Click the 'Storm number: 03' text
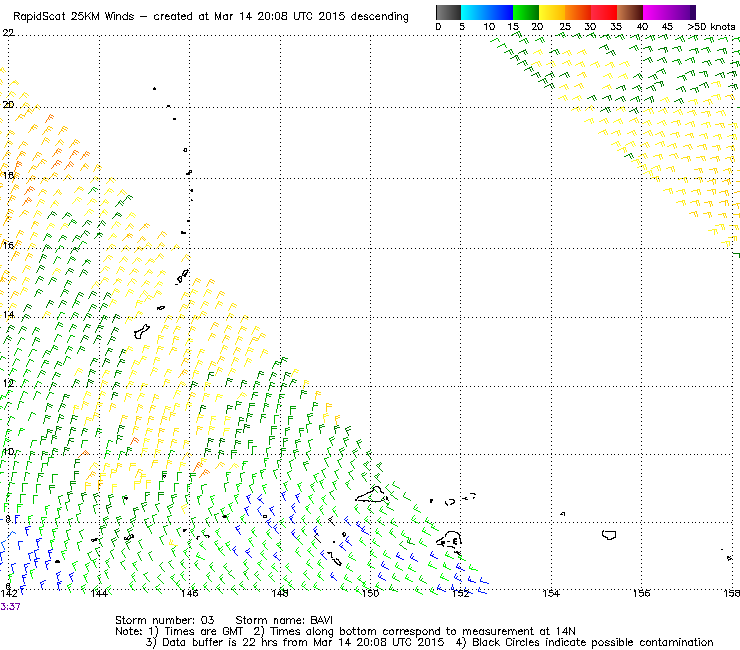 click(165, 620)
